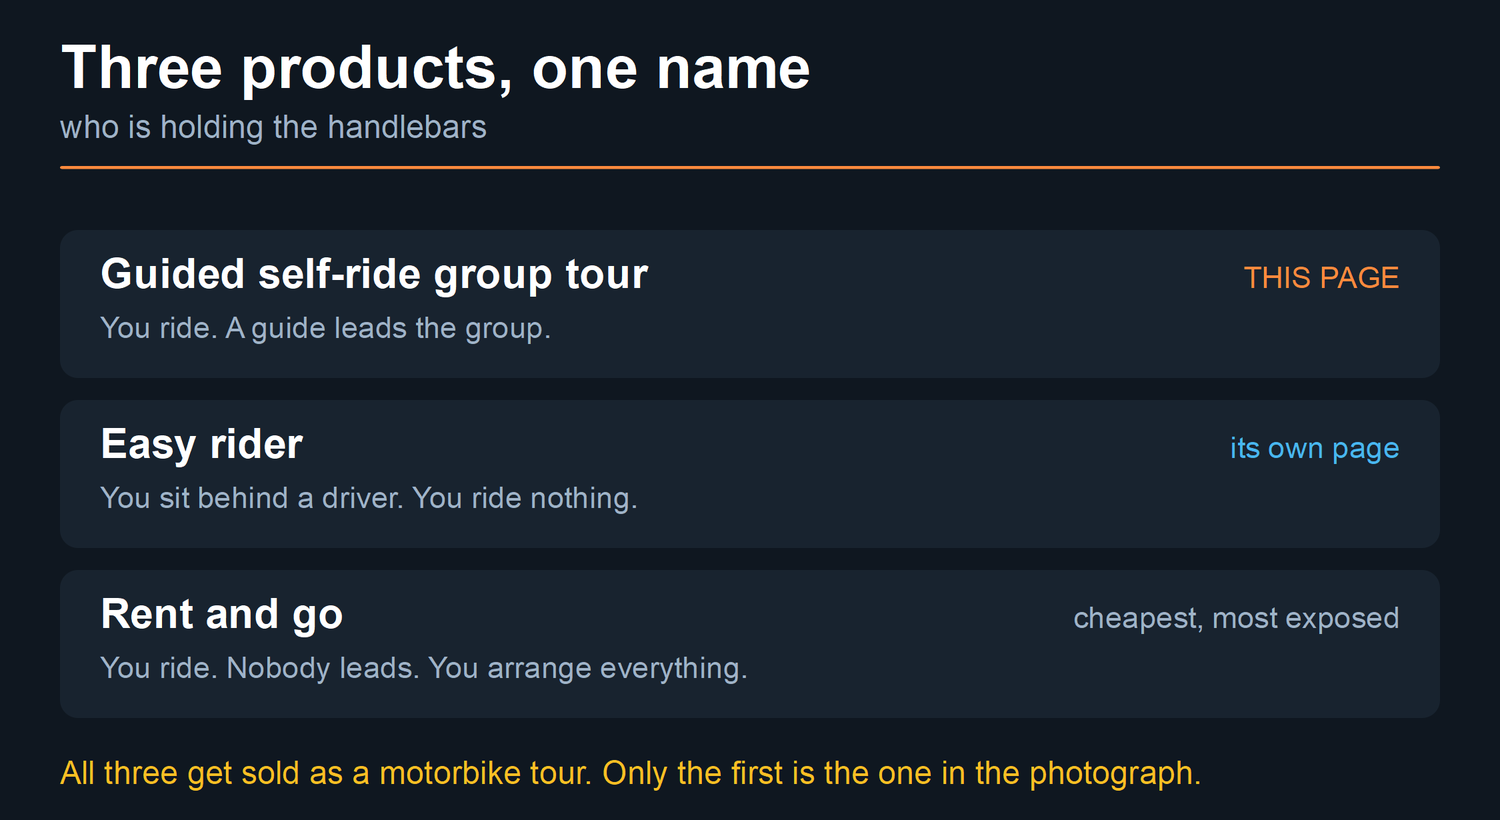Click the 'Guided self-ride group tour' title

[x=374, y=274]
